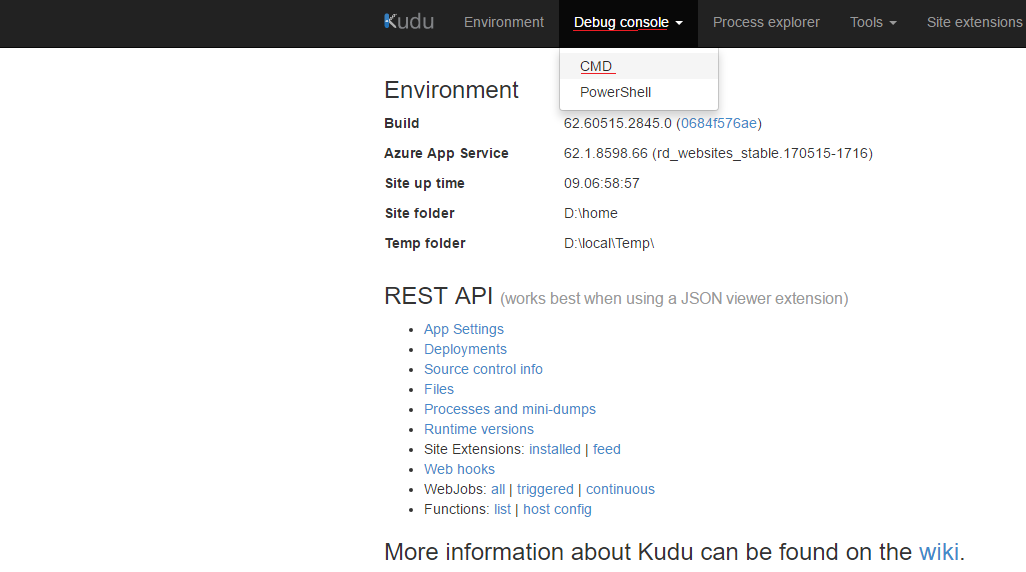Open Runtime versions link

479,429
